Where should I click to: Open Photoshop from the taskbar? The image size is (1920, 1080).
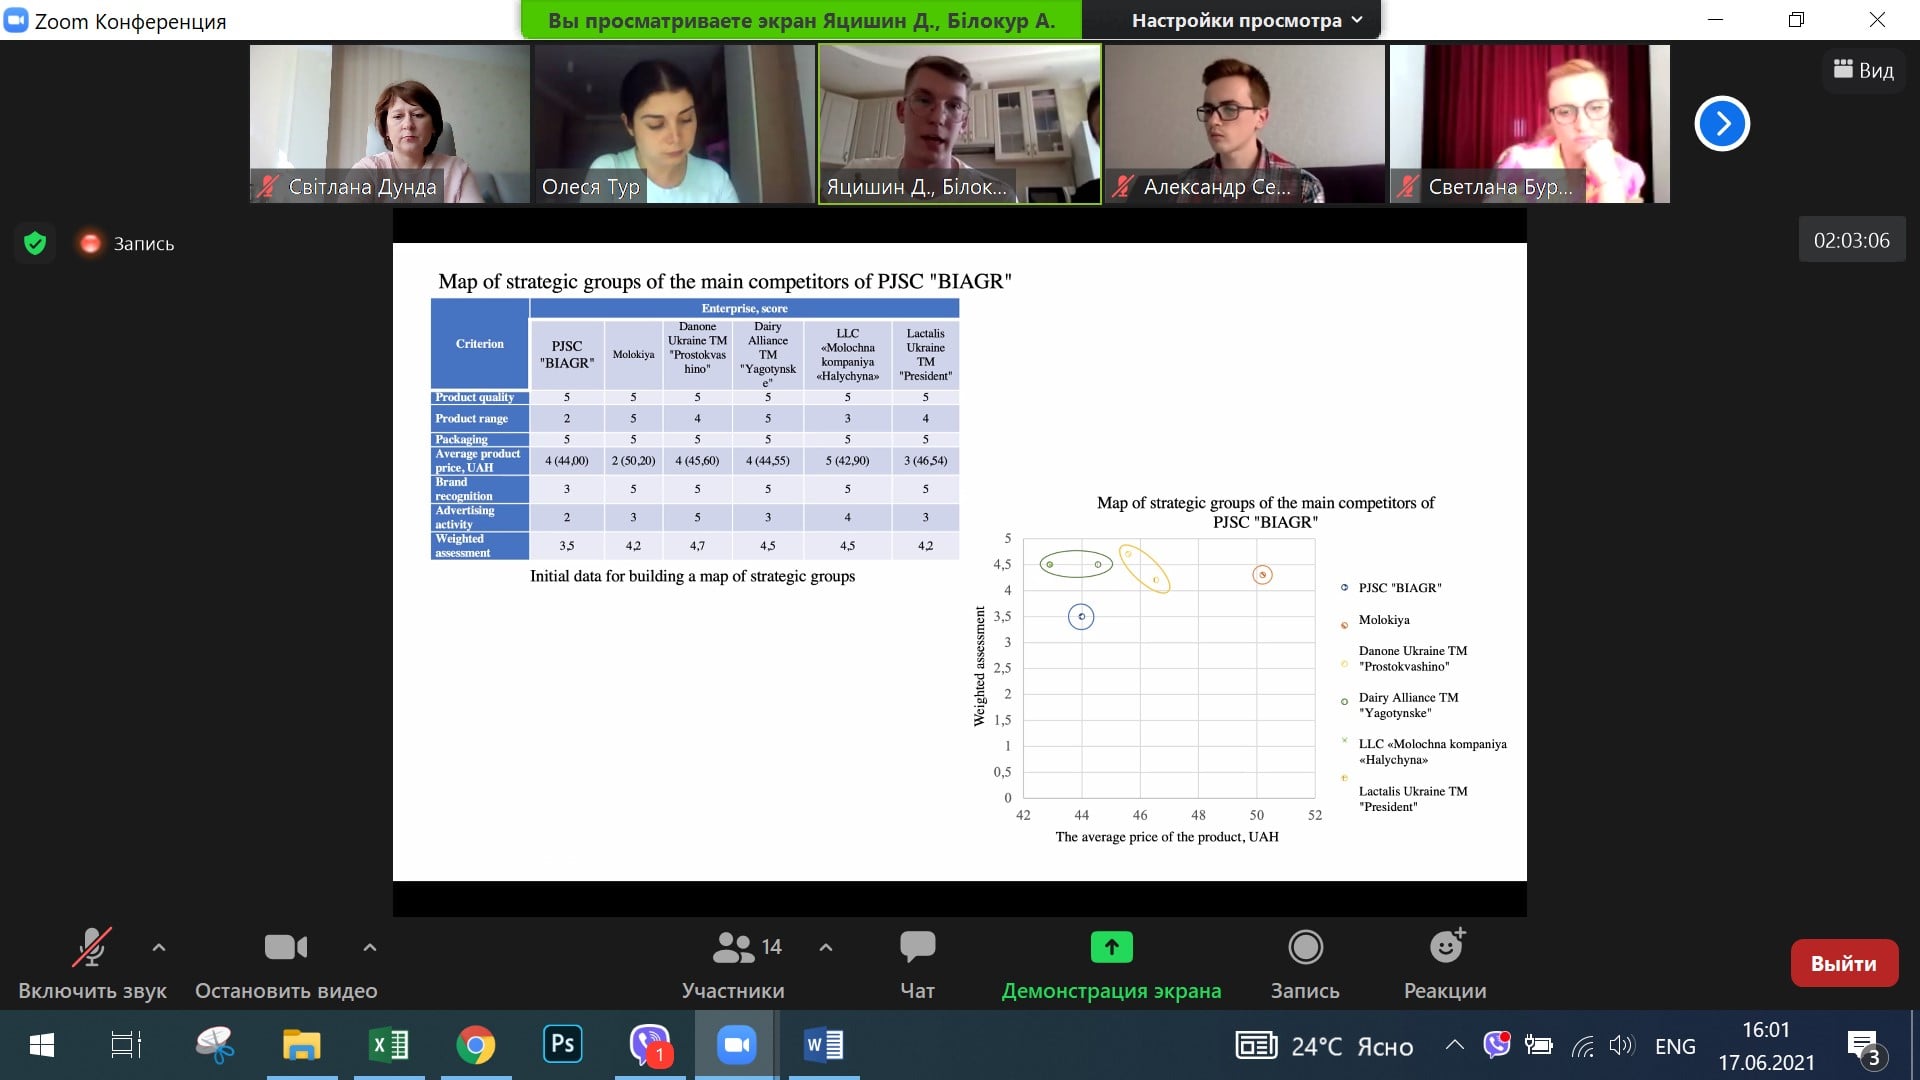[562, 1045]
